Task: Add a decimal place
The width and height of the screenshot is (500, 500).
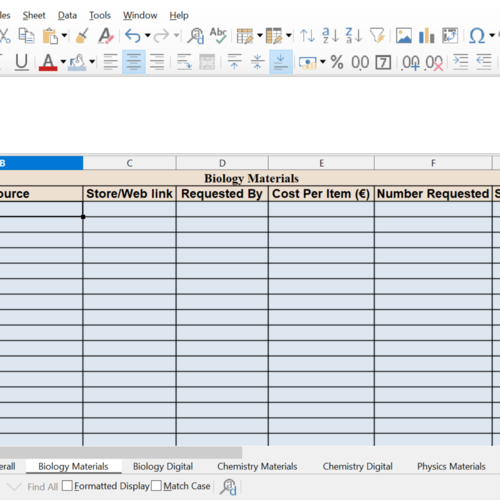Action: point(411,62)
